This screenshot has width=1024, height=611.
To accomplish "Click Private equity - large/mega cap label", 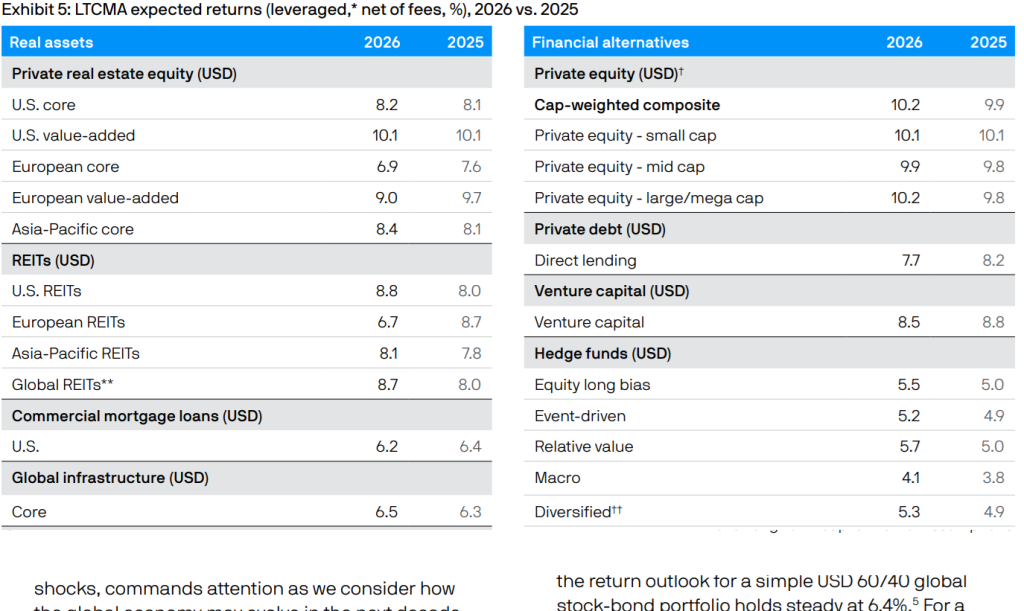I will tap(649, 198).
